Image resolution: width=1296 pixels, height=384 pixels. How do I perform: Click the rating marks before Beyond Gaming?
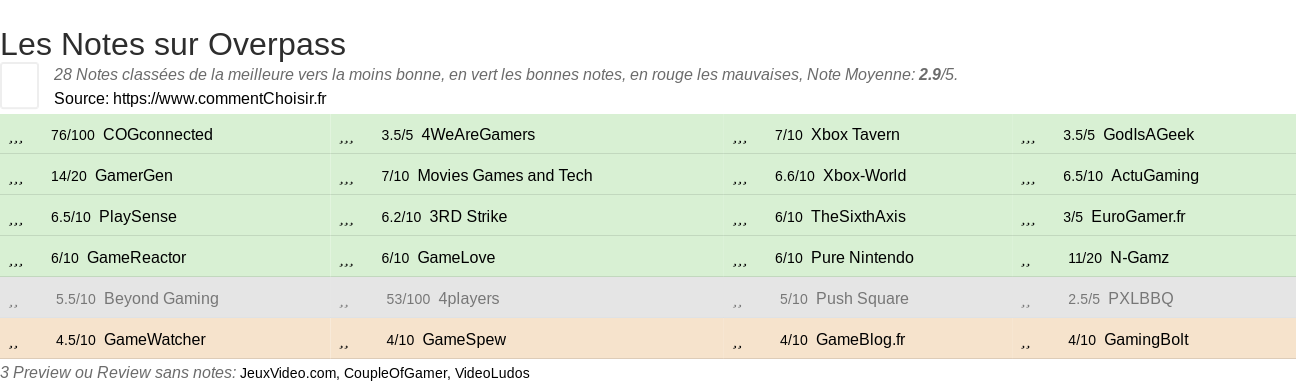pyautogui.click(x=14, y=302)
